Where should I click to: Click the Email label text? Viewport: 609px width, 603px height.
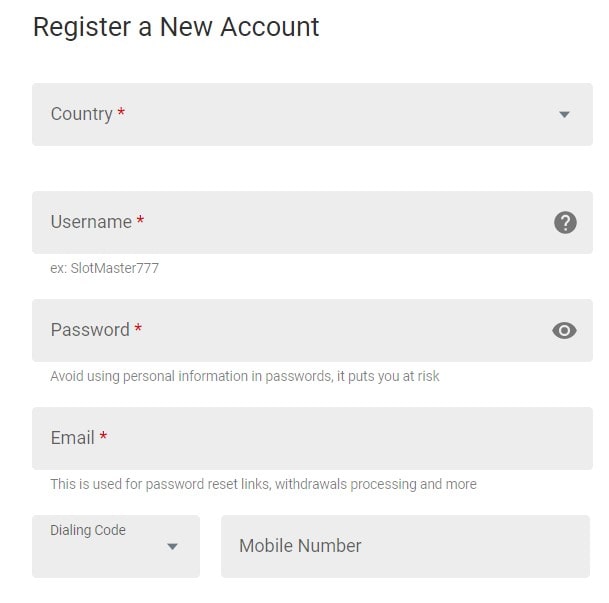pyautogui.click(x=73, y=438)
